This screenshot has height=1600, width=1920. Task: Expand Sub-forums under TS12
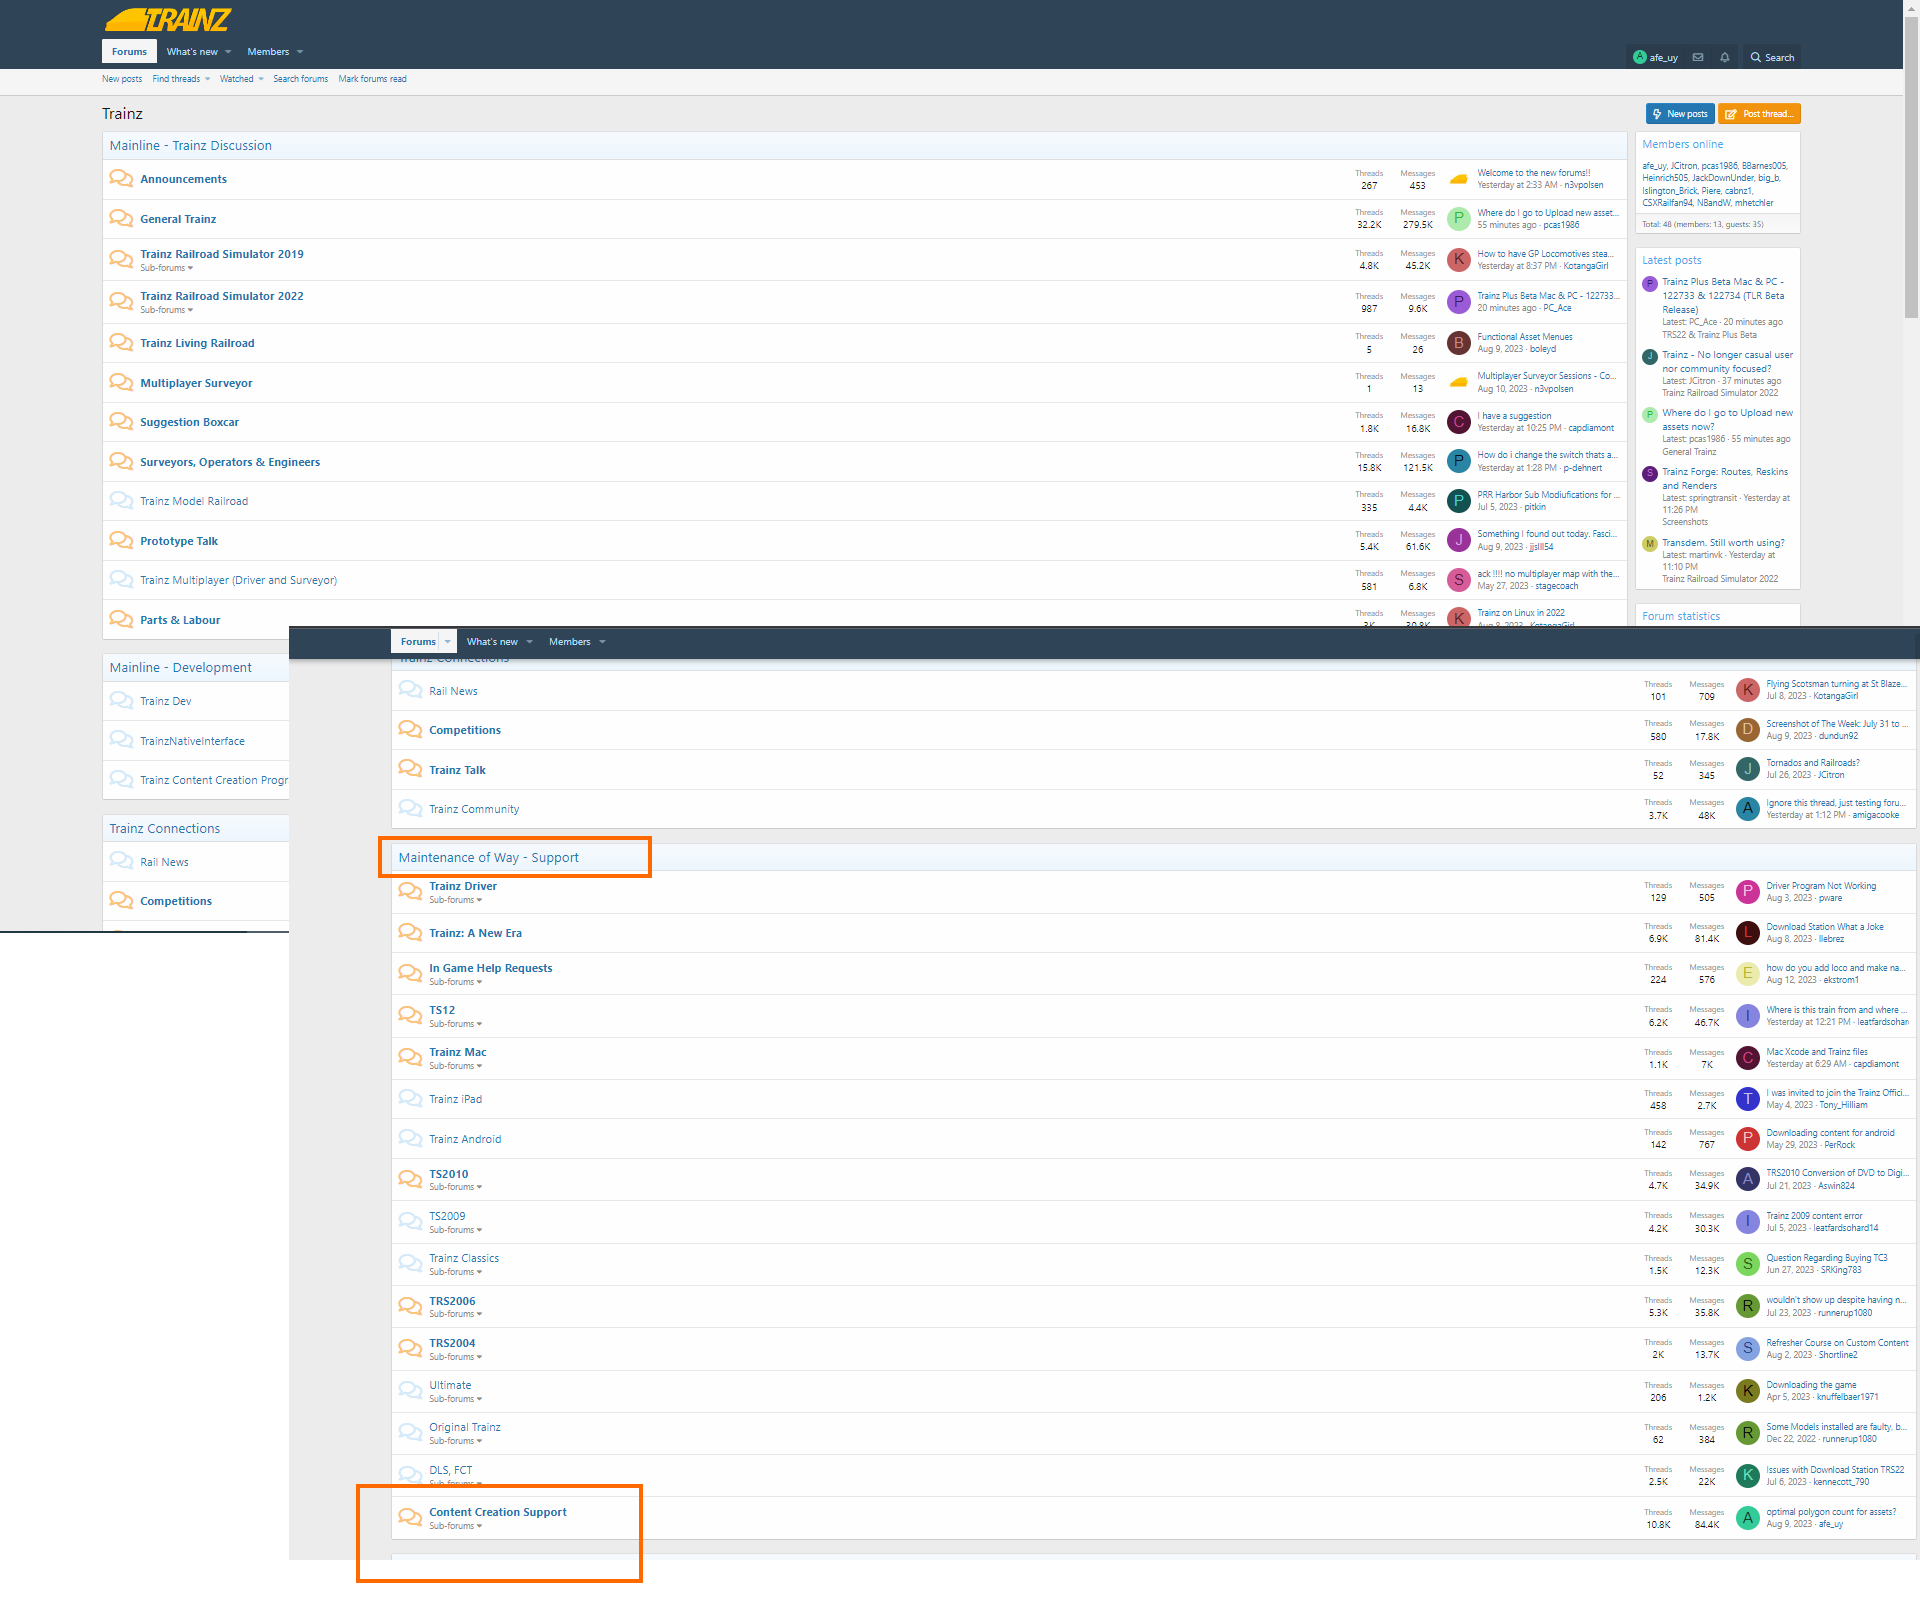(455, 1024)
